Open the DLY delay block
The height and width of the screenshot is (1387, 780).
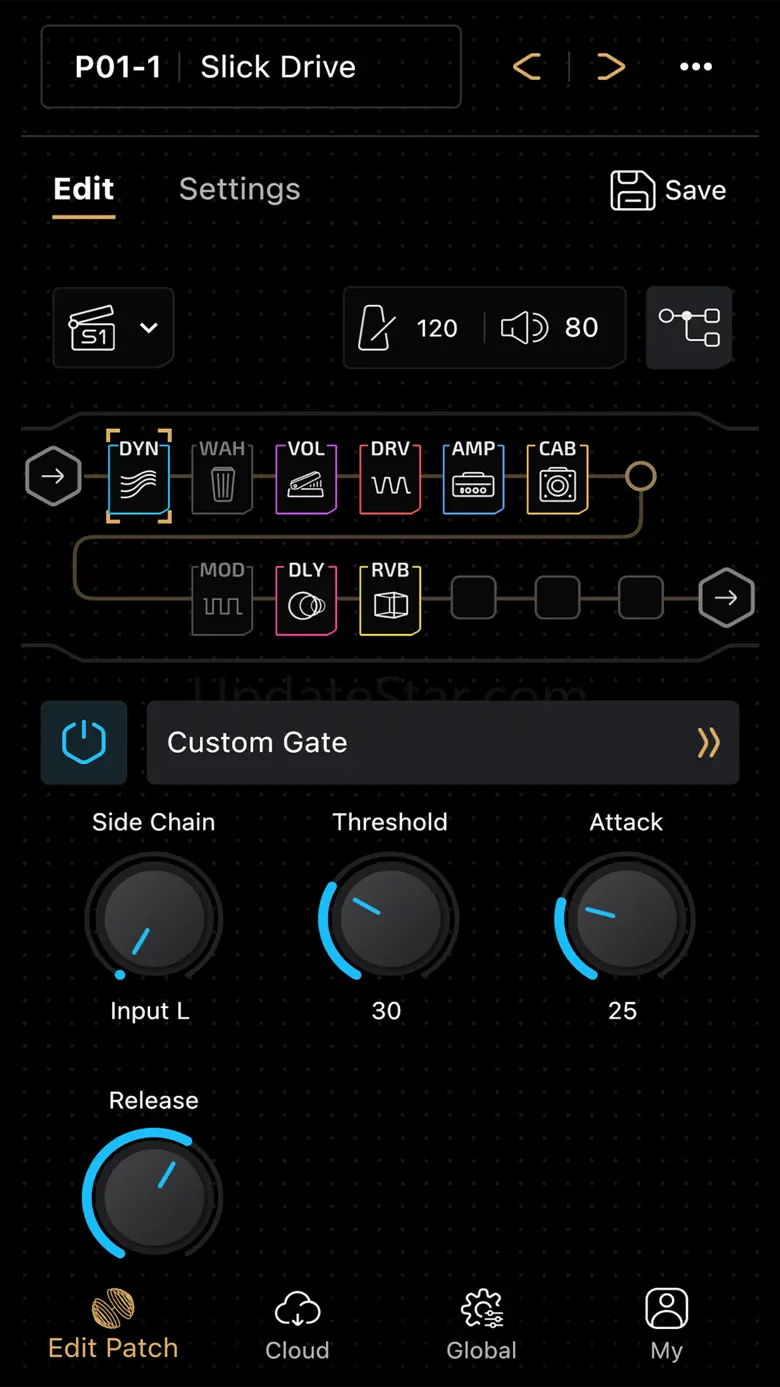click(x=306, y=598)
